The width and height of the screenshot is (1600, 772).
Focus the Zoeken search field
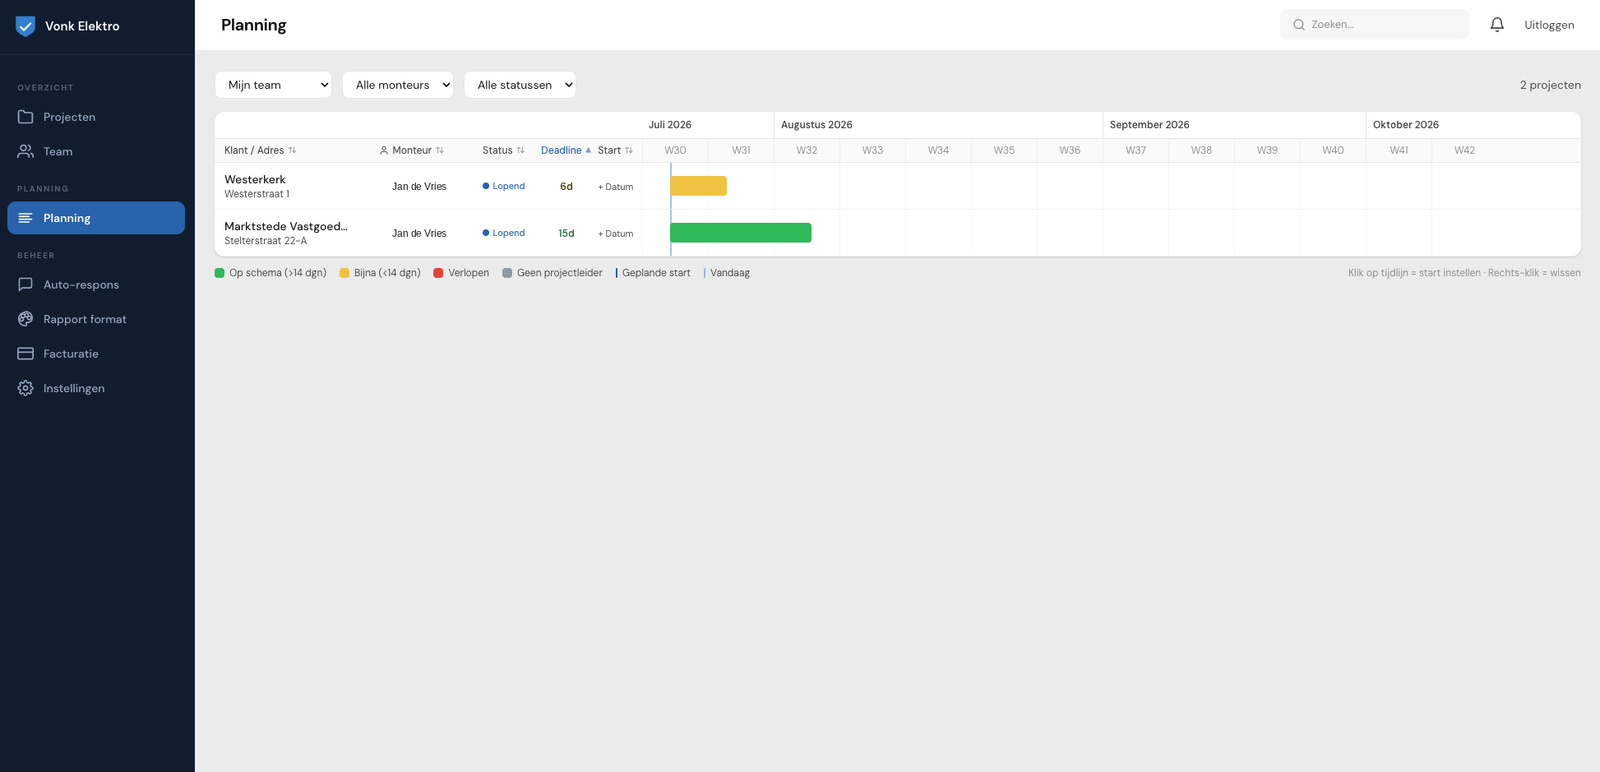coord(1374,24)
